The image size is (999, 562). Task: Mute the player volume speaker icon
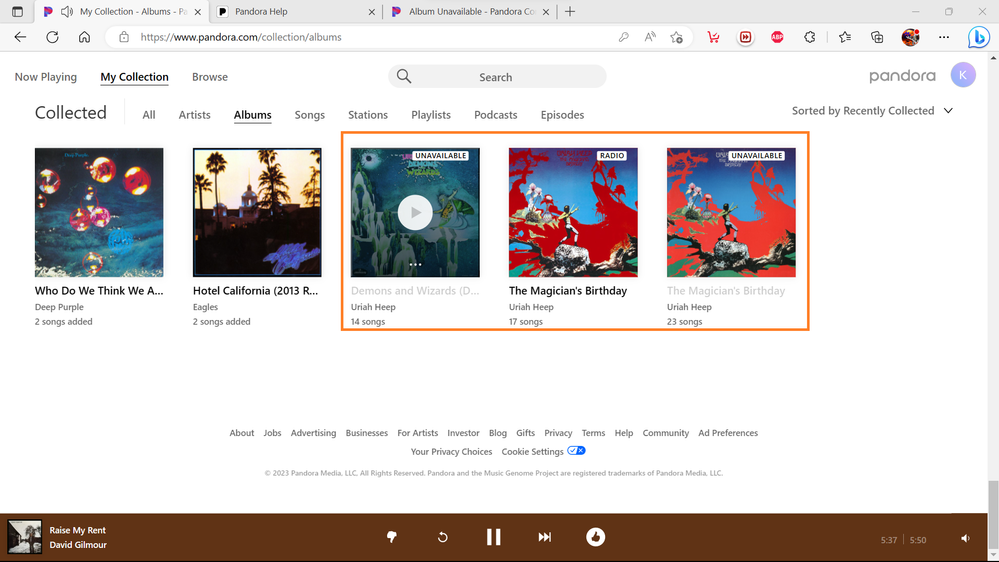(965, 539)
